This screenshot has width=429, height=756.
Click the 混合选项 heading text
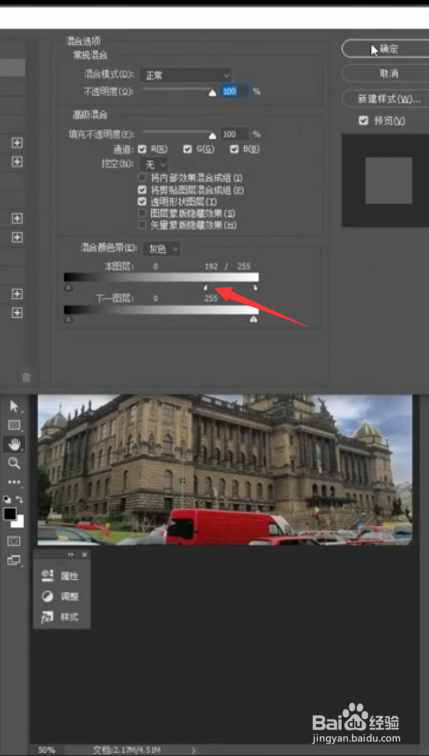83,41
